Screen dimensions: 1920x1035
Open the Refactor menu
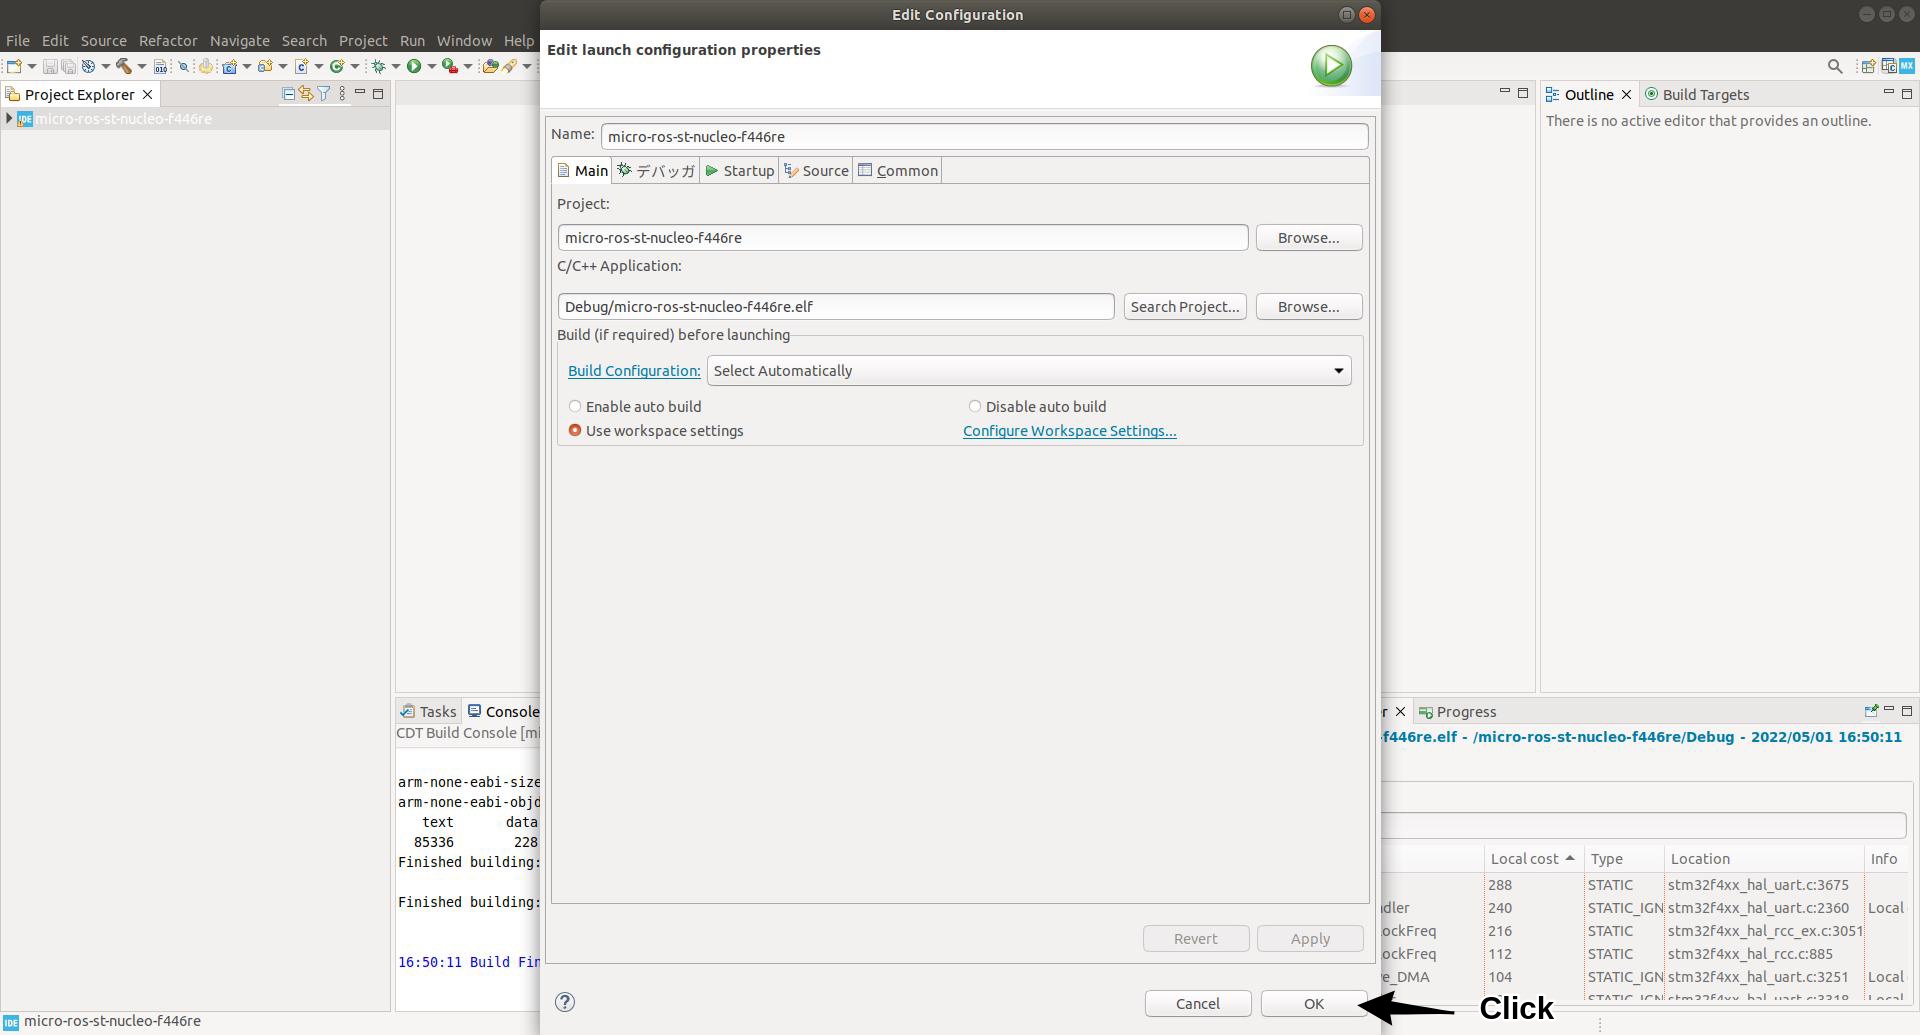168,41
